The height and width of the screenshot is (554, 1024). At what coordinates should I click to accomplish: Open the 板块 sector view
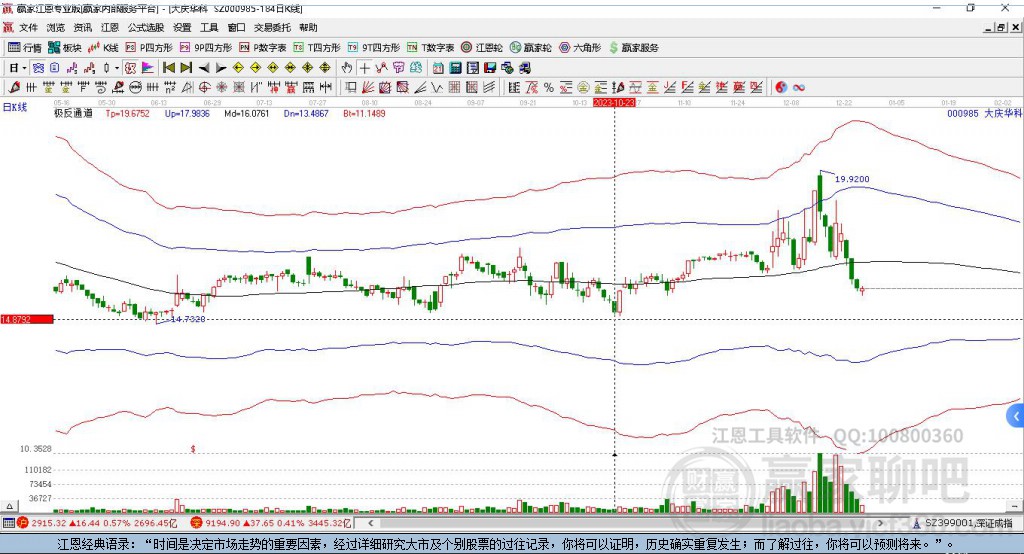[x=65, y=48]
